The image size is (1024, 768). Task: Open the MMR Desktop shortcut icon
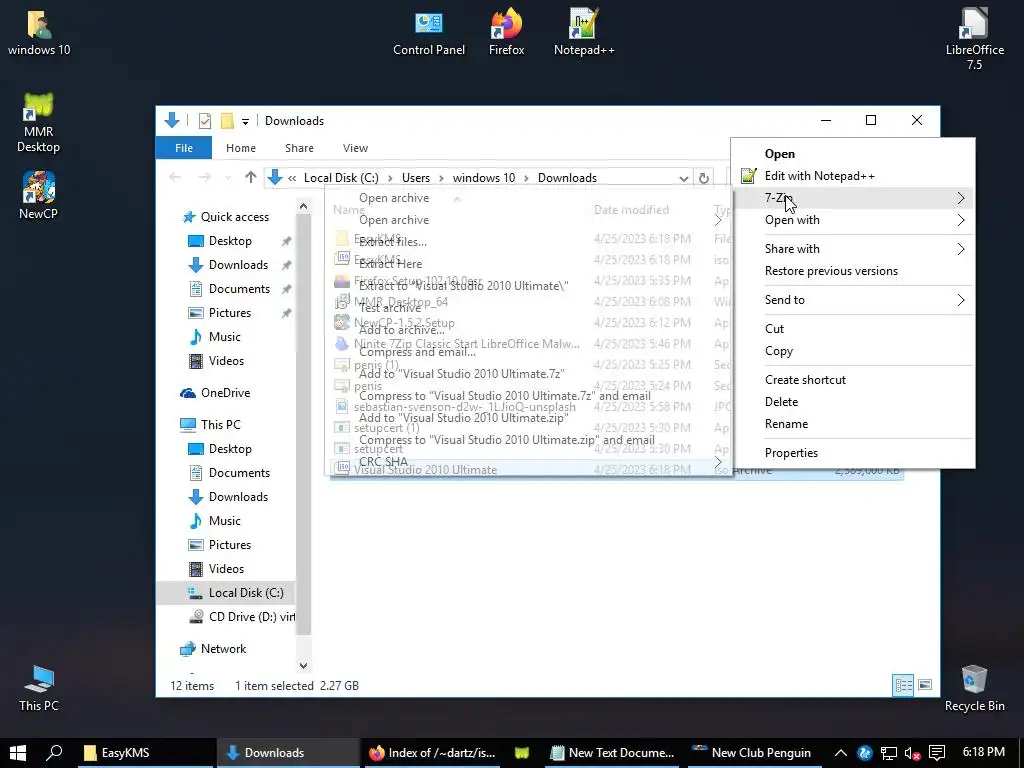point(39,123)
